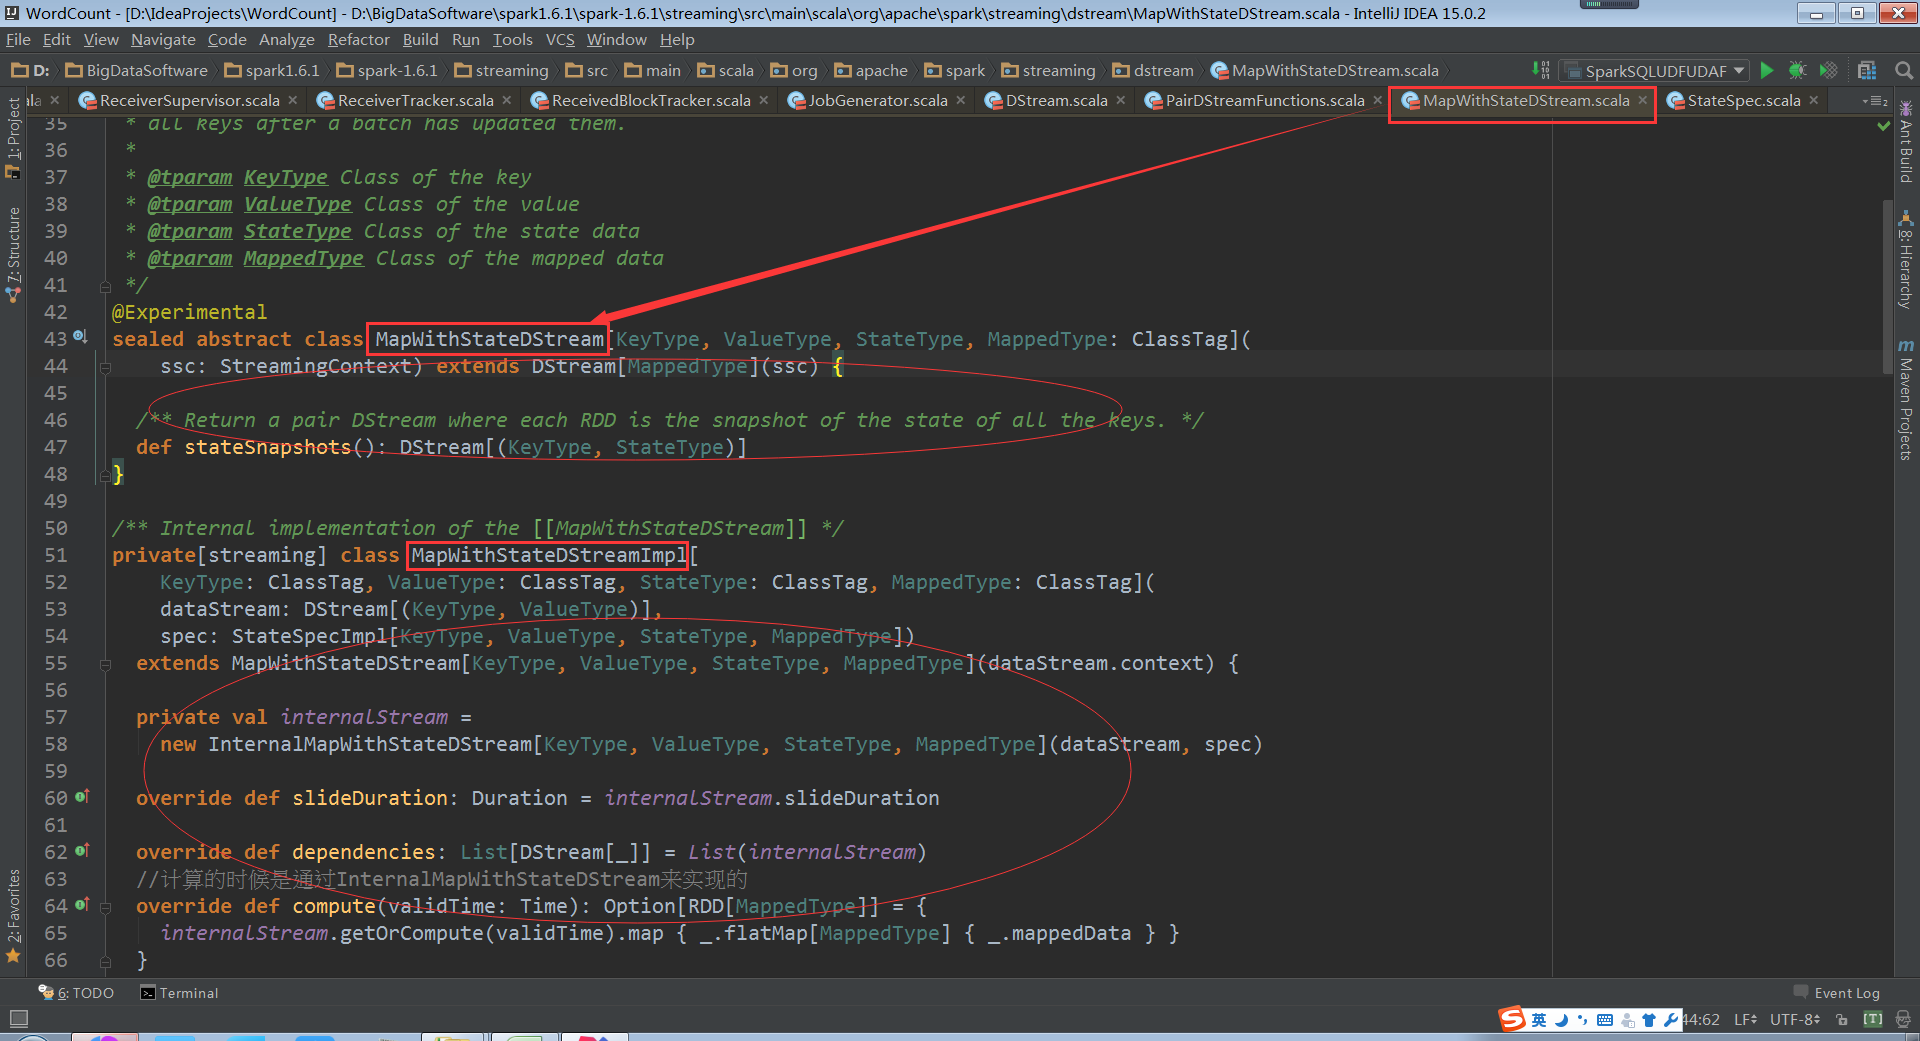Show hidden editor tabs list
Viewport: 1920px width, 1041px height.
pos(1875,101)
